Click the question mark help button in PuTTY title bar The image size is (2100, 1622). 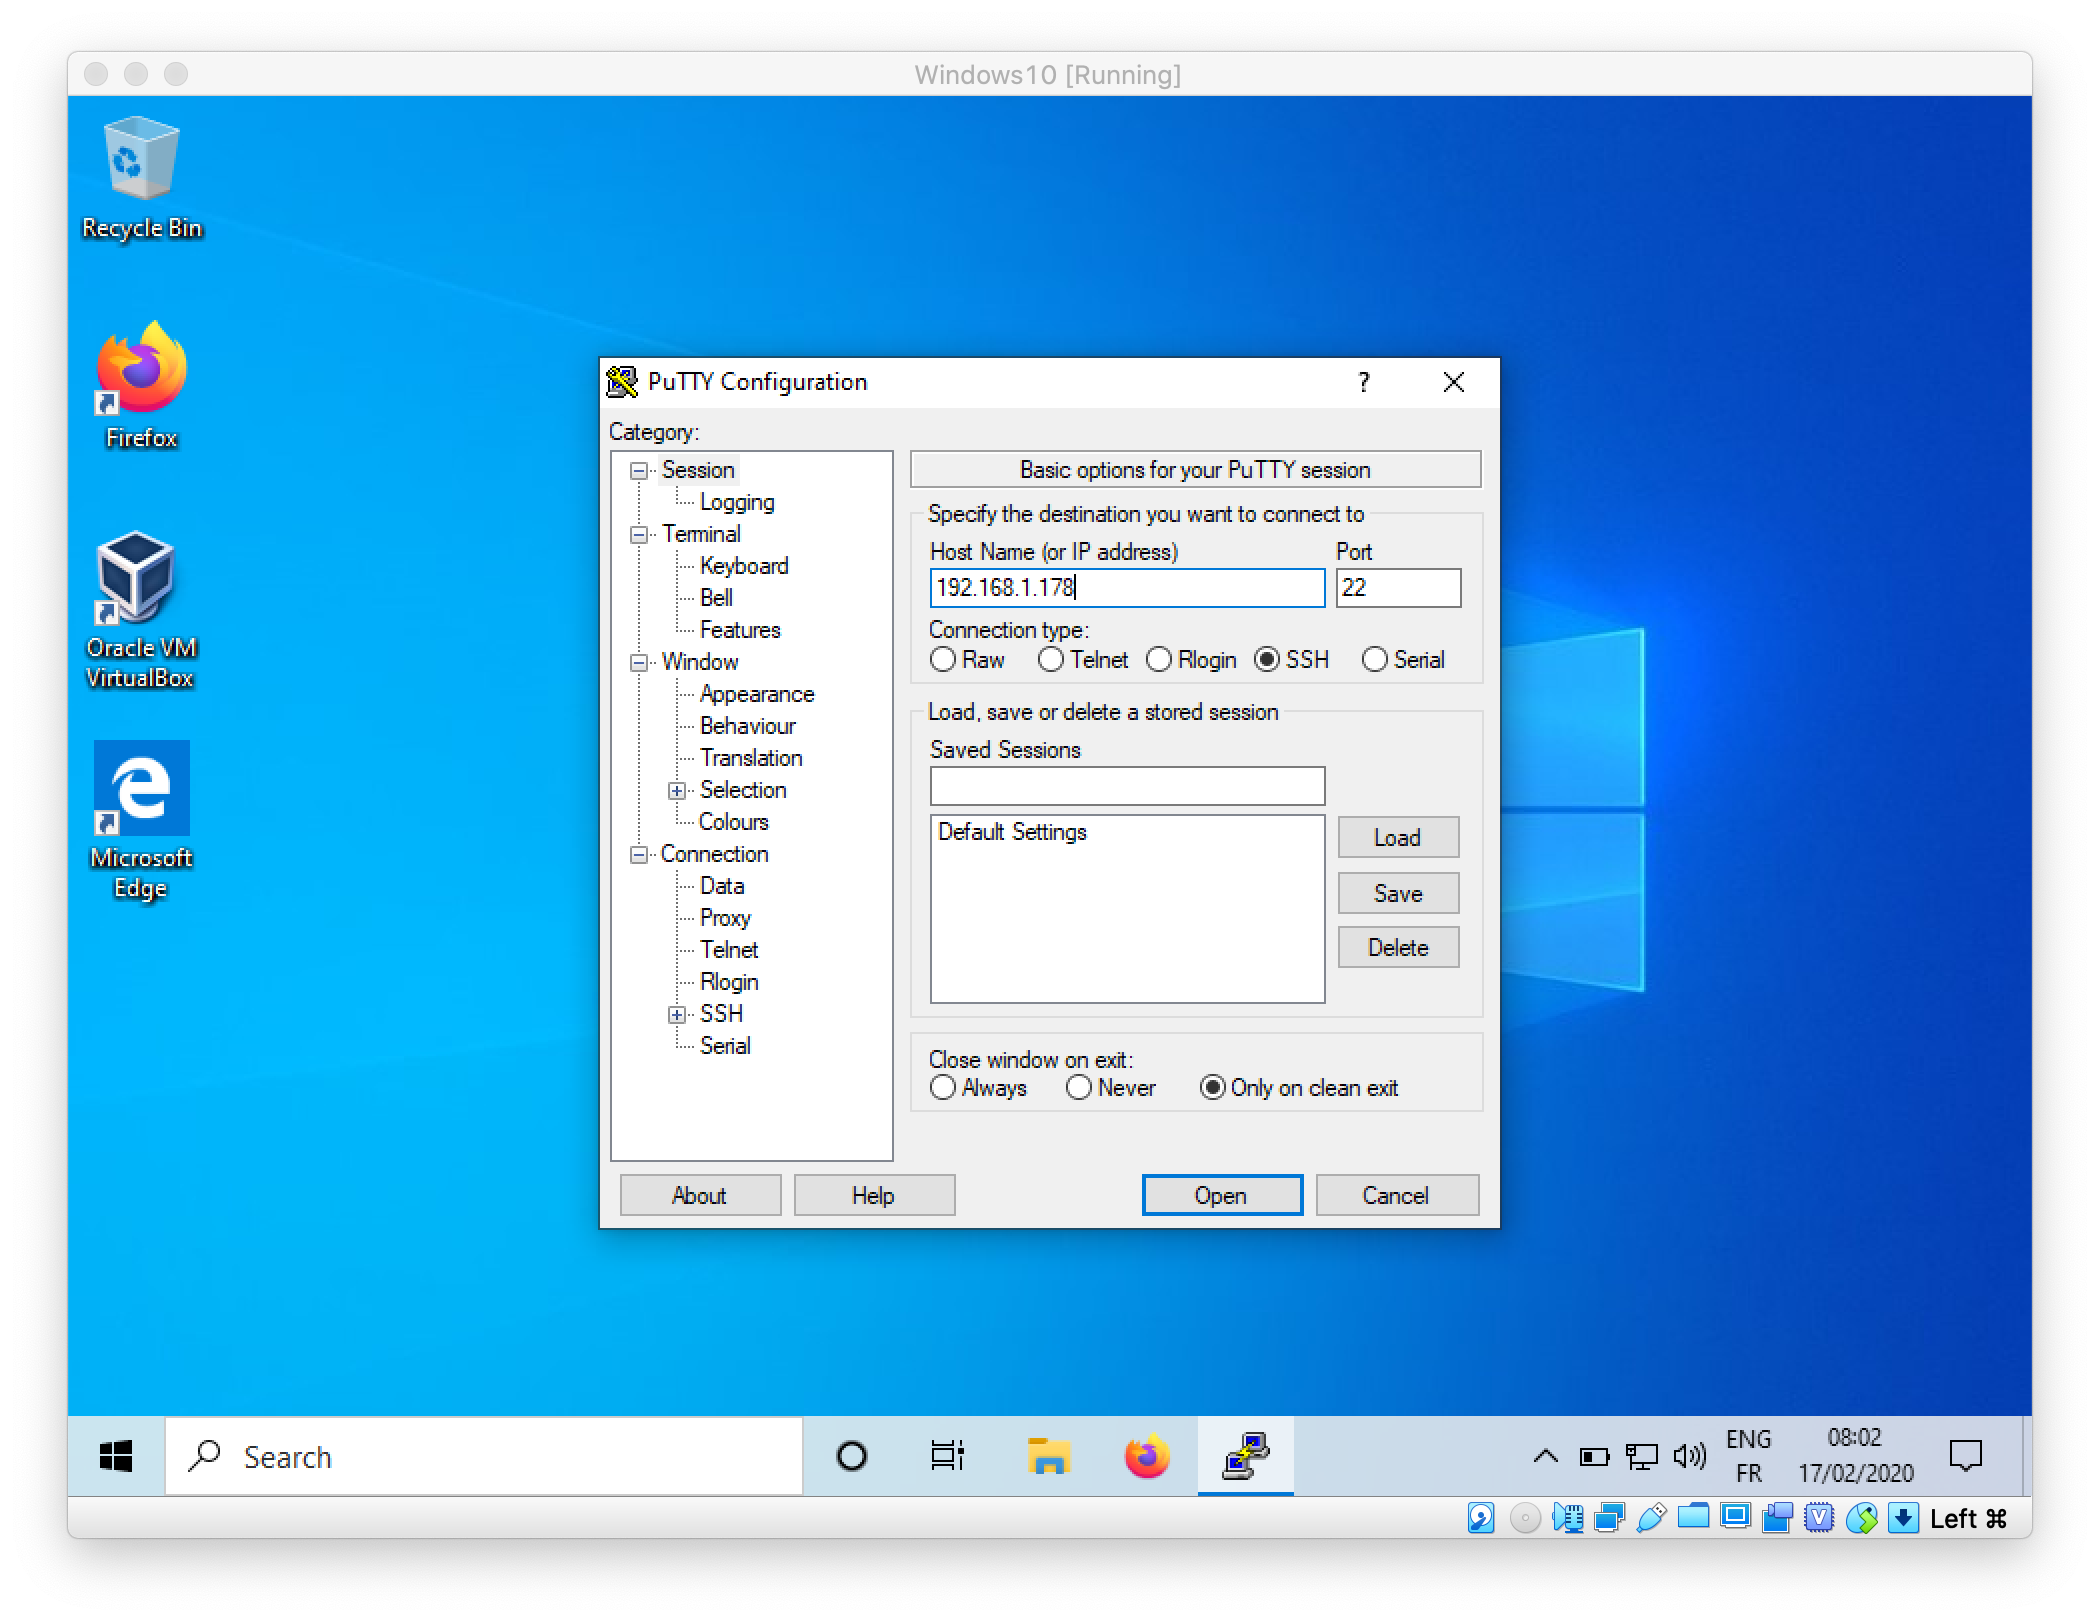[x=1364, y=382]
